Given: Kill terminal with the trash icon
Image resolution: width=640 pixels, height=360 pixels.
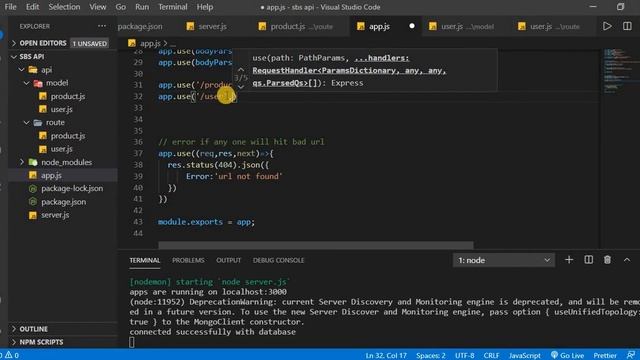Looking at the screenshot, I should point(607,260).
